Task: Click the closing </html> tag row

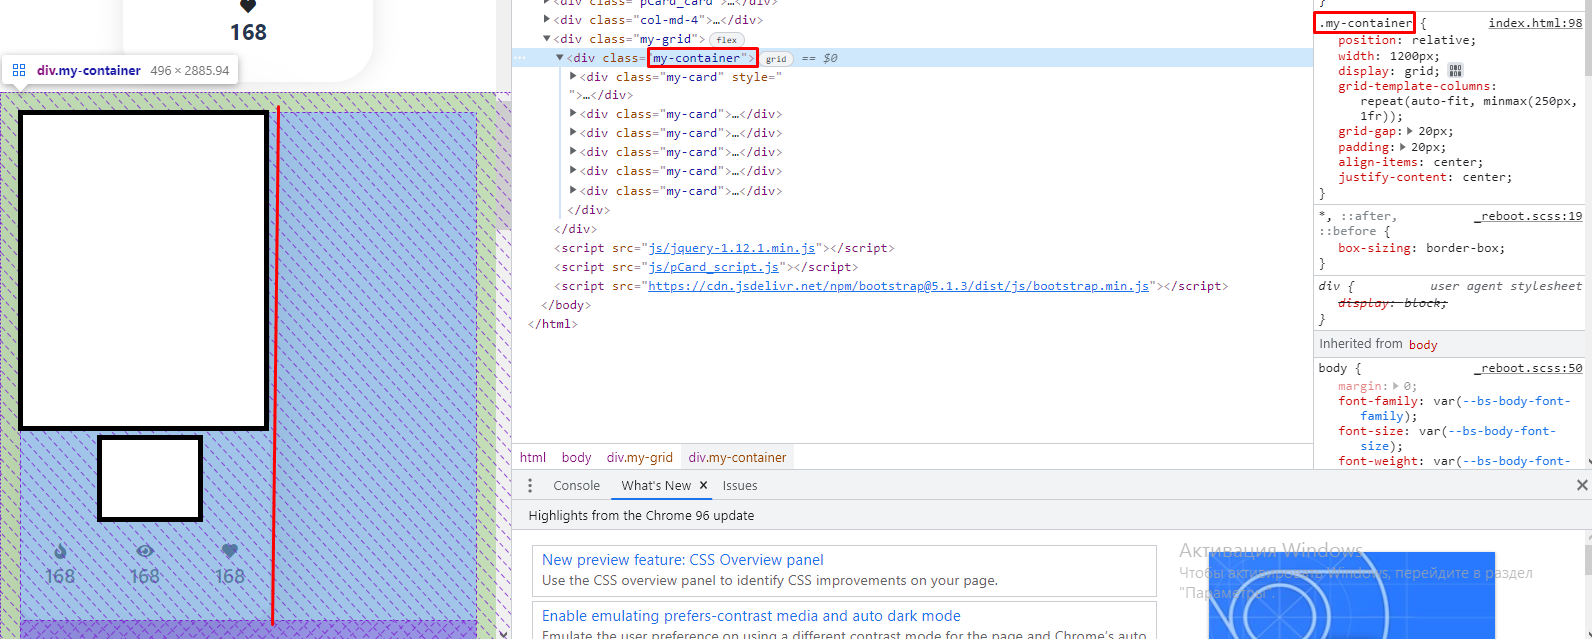Action: pyautogui.click(x=553, y=324)
